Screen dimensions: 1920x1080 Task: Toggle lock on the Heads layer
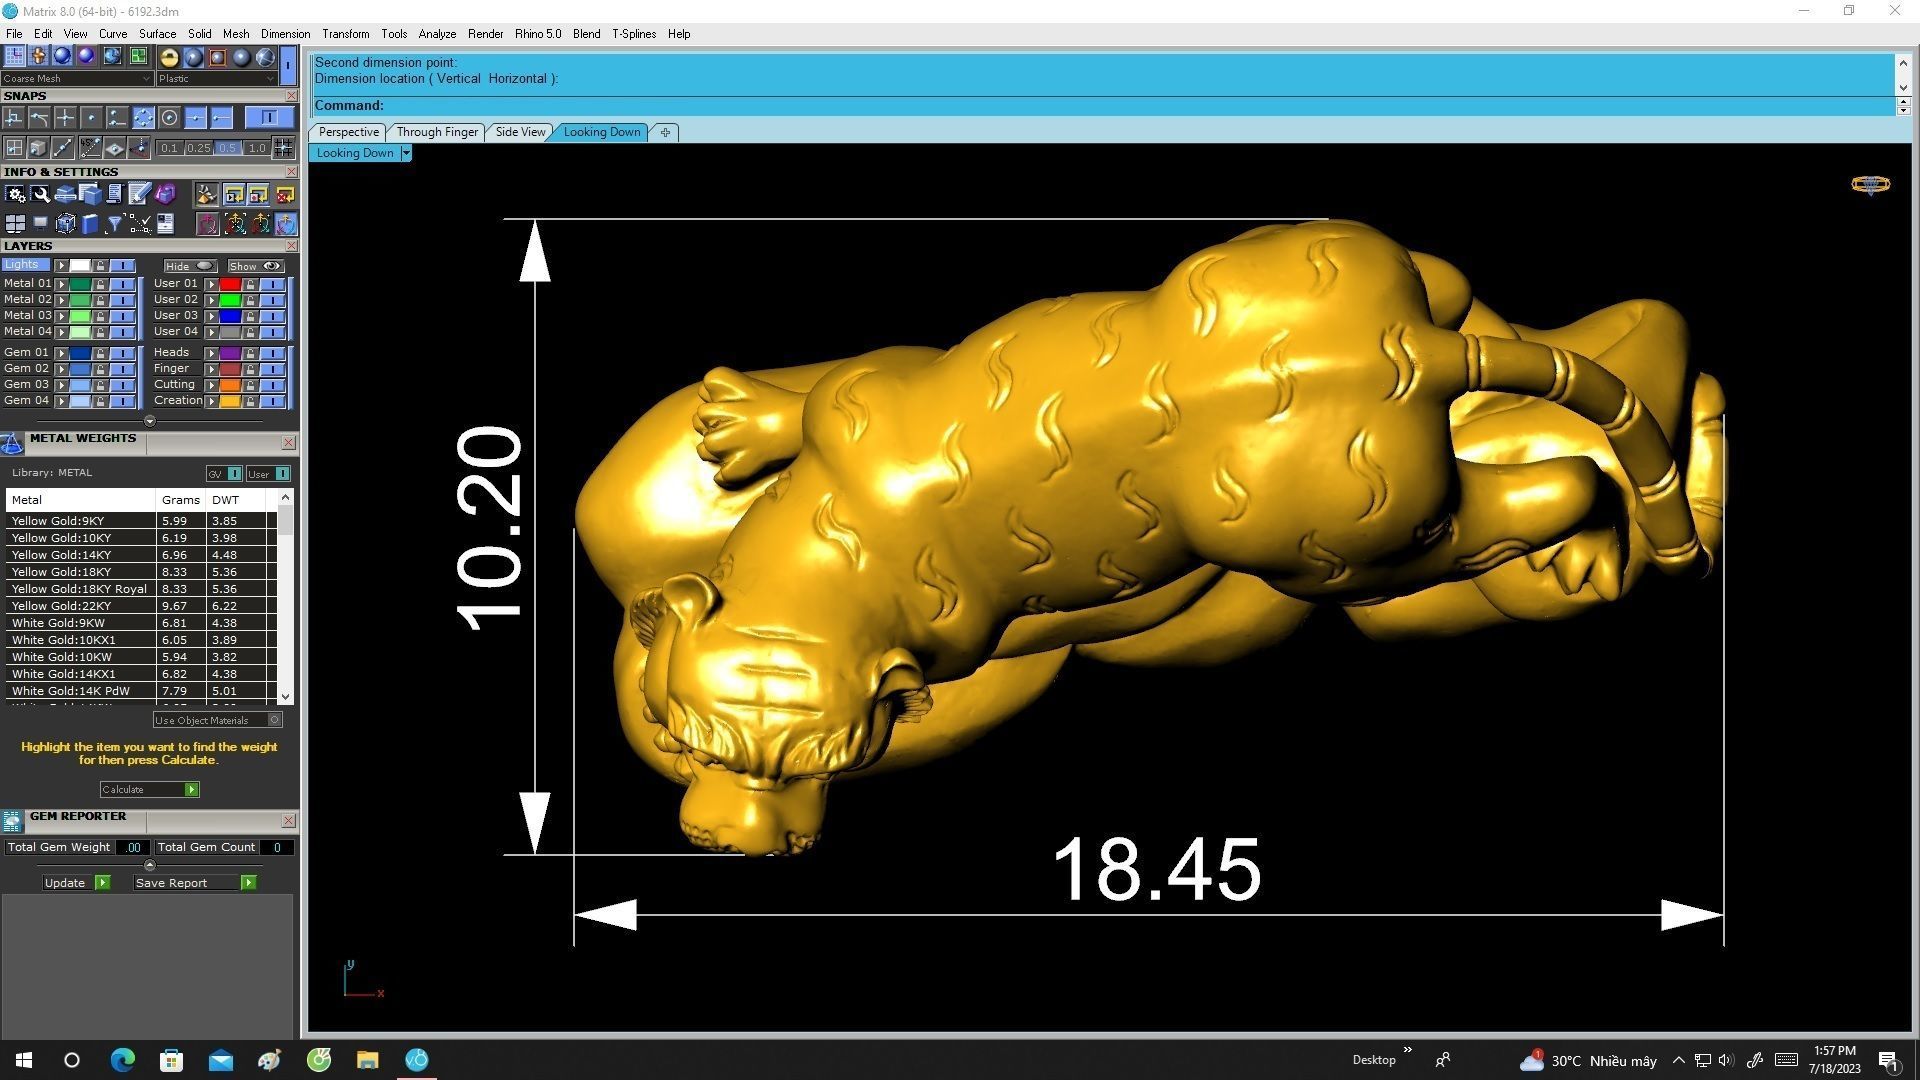tap(250, 353)
